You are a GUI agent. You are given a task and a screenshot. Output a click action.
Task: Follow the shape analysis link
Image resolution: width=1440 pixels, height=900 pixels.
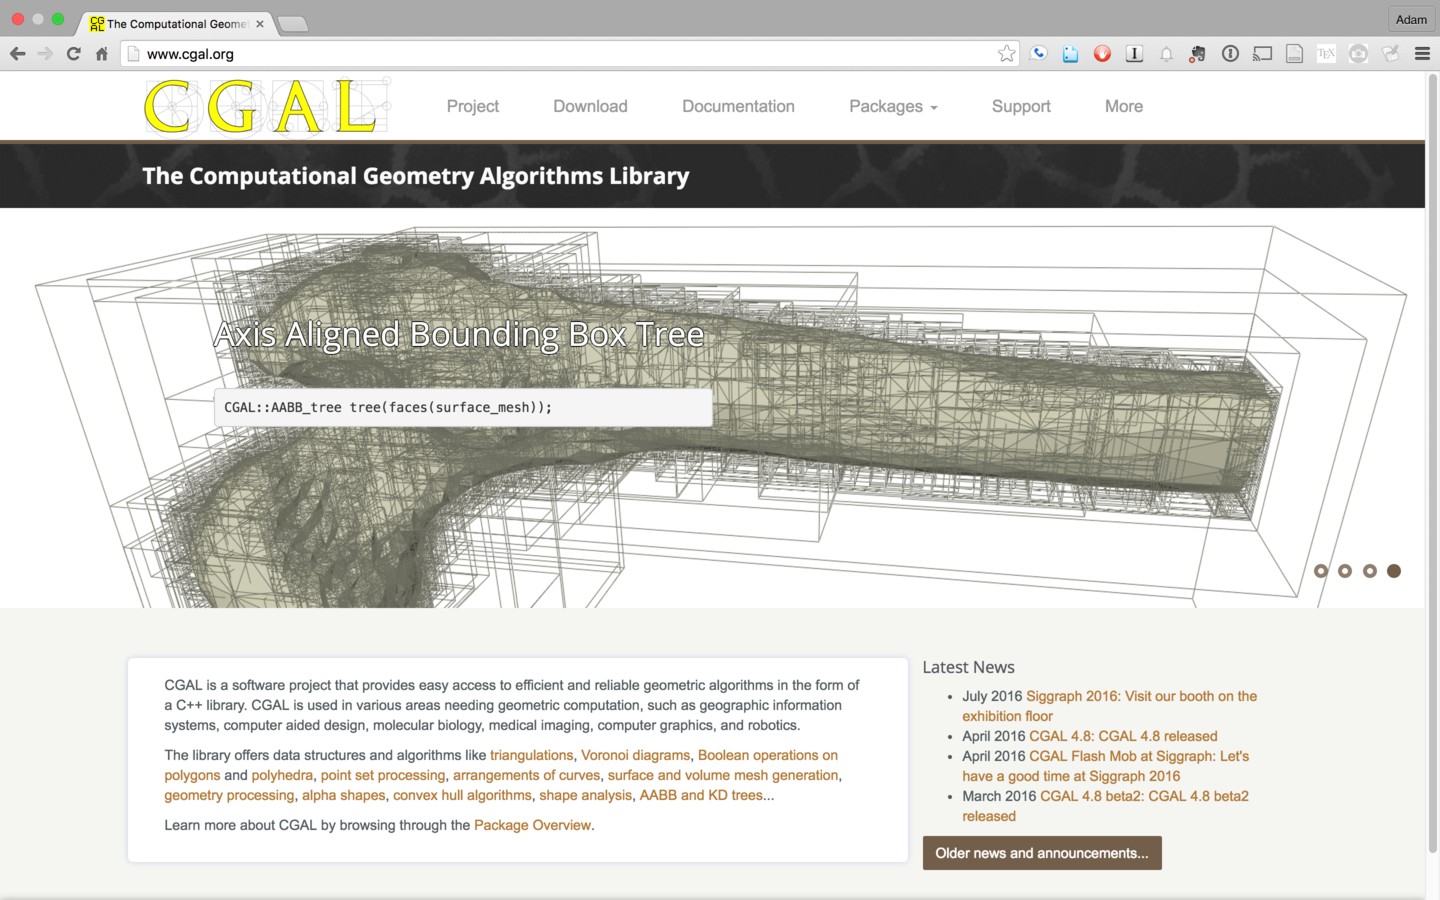click(x=586, y=795)
